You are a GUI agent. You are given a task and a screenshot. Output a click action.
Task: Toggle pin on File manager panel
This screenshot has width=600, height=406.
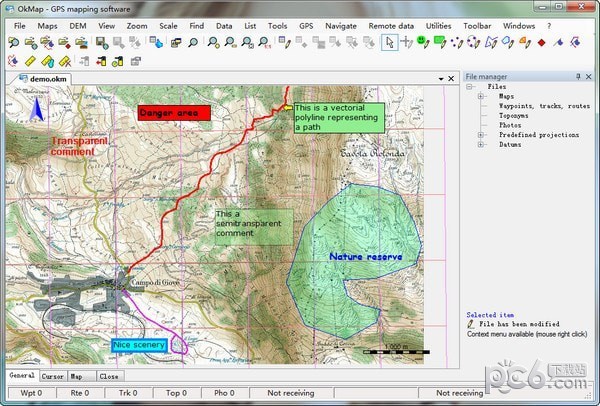point(576,76)
